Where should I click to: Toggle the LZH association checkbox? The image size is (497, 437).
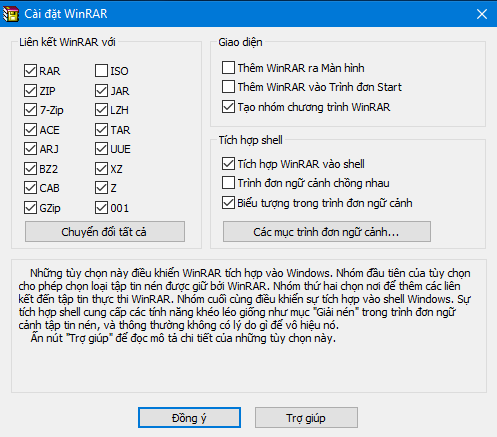[x=101, y=110]
